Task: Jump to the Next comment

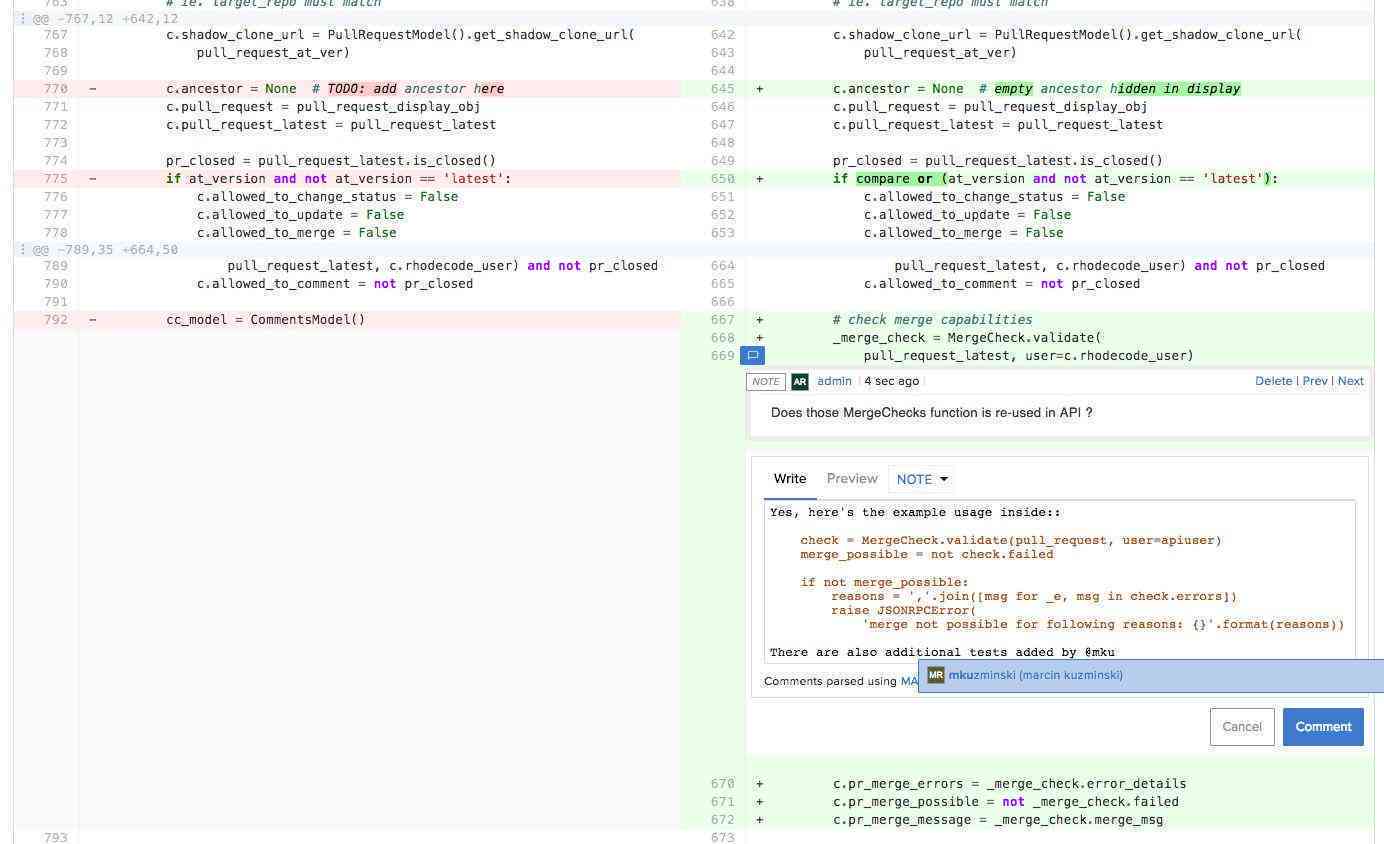Action: (1350, 381)
